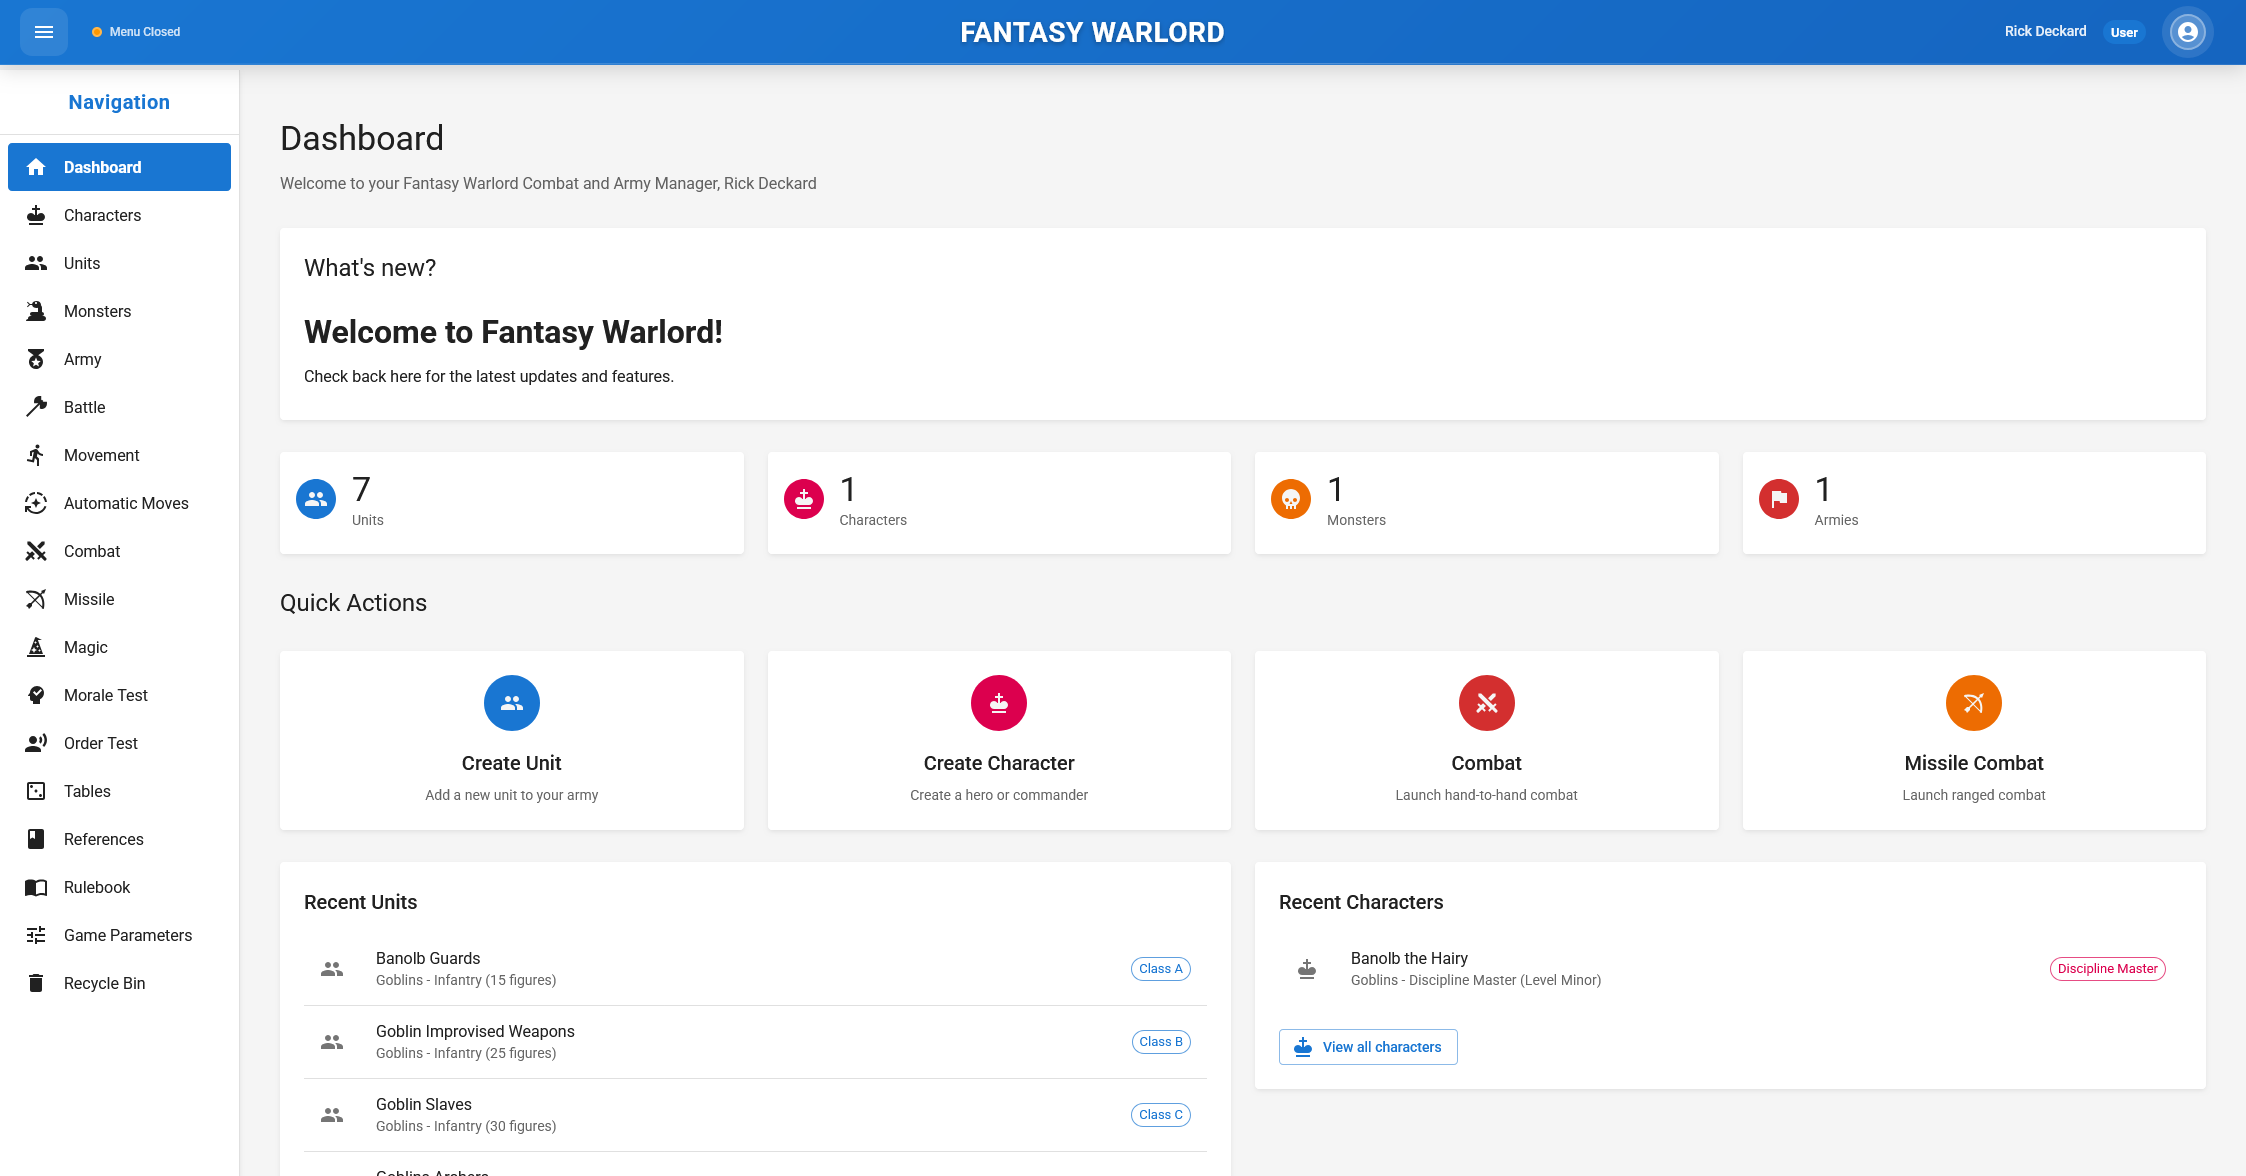Open the Rulebook navigation item
Image resolution: width=2246 pixels, height=1176 pixels.
tap(97, 887)
